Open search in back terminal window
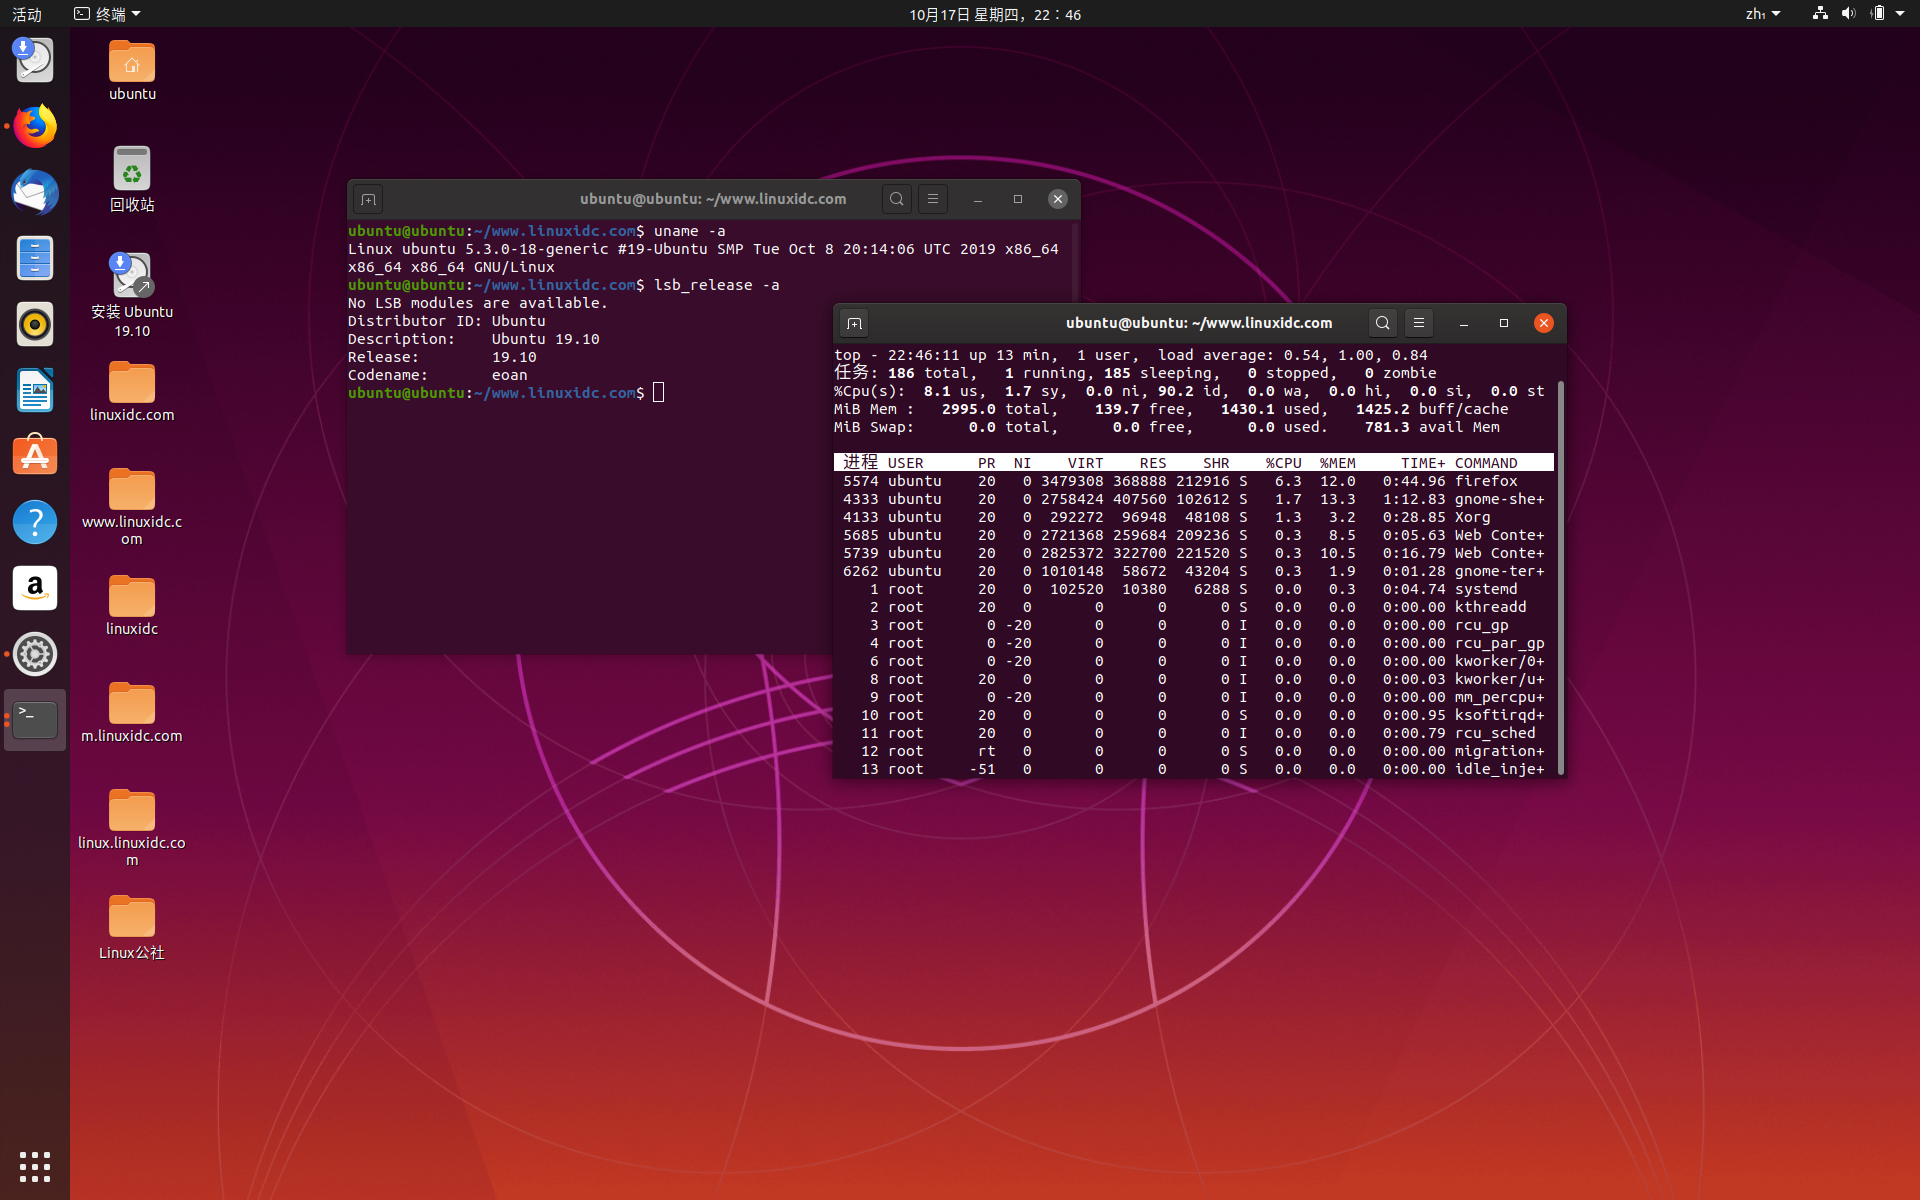This screenshot has width=1920, height=1200. tap(897, 199)
